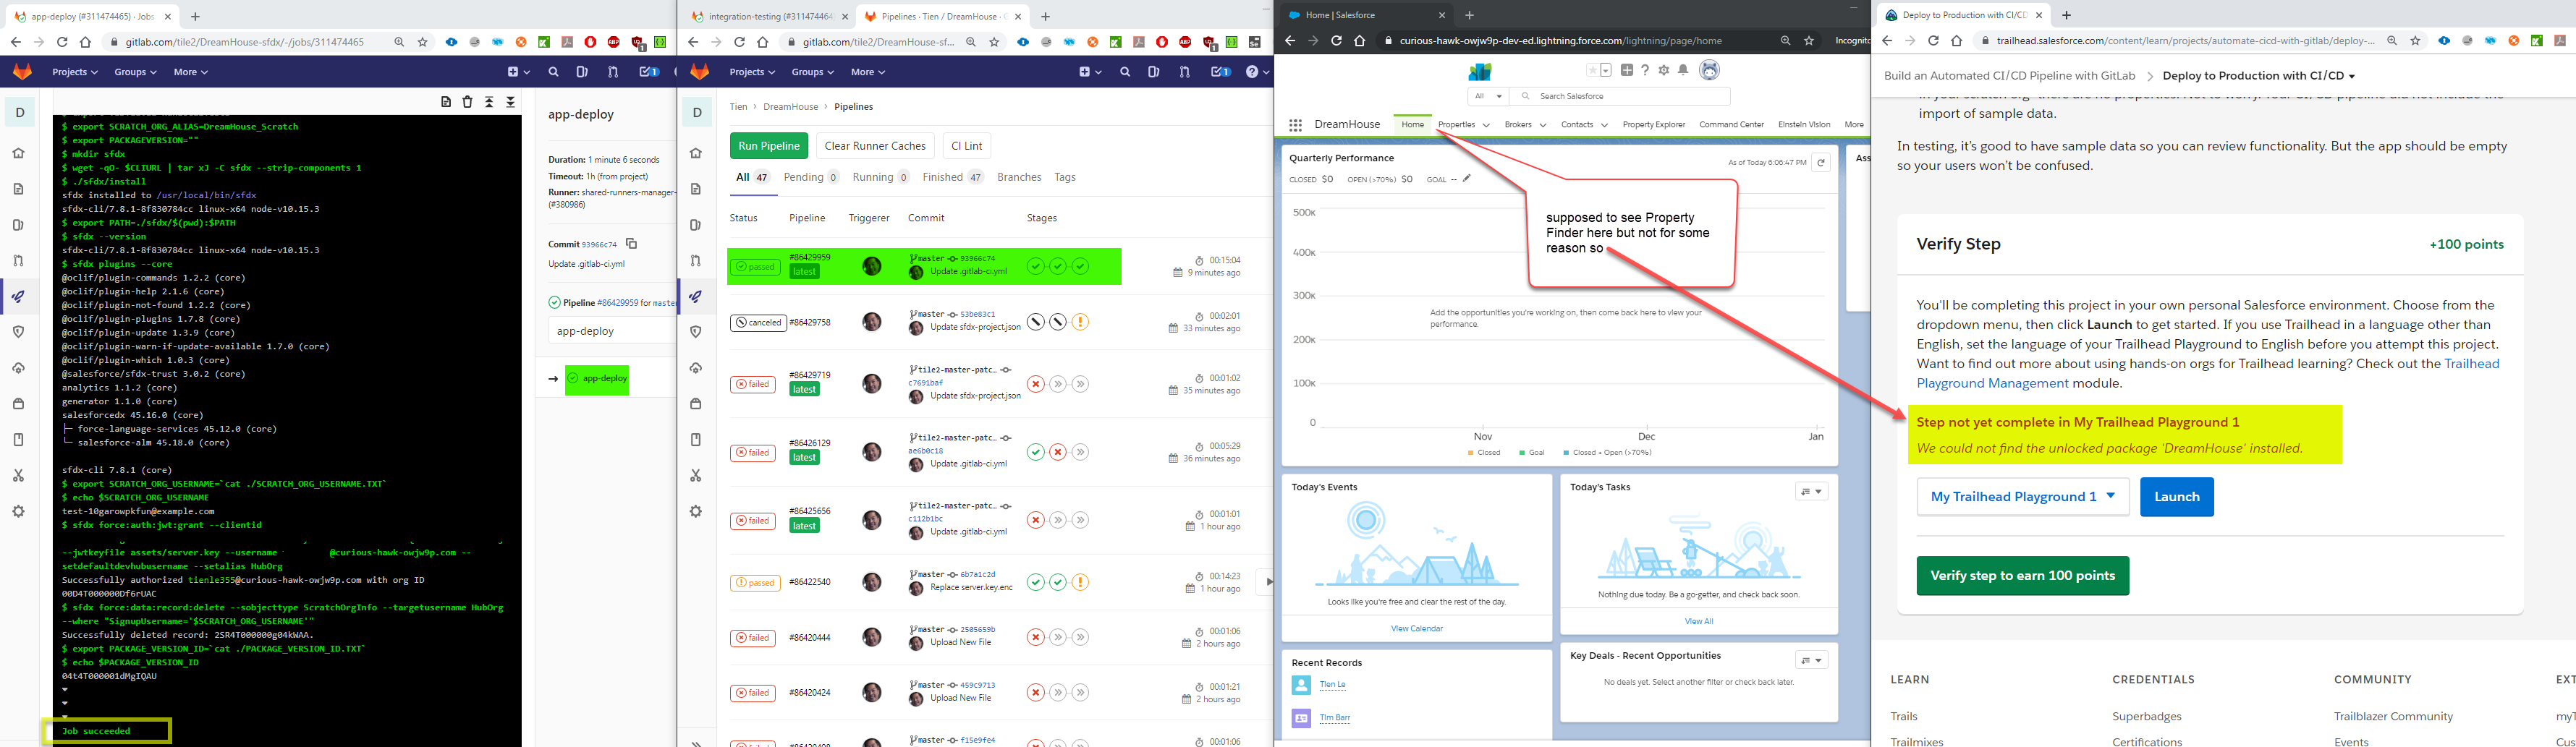Toggle Closed series in chart legend
Viewport: 2576px width, 747px height.
pyautogui.click(x=1484, y=453)
